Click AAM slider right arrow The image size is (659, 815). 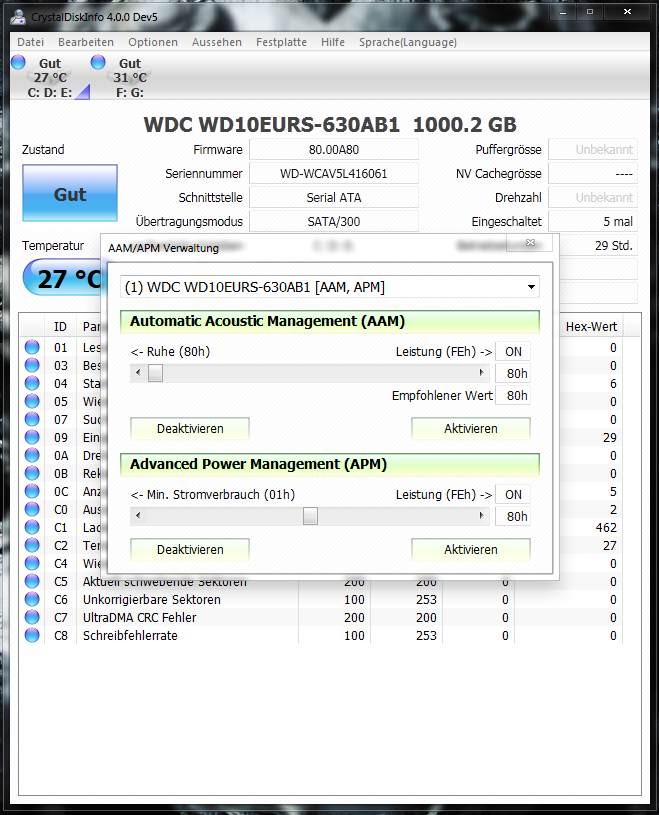(482, 373)
